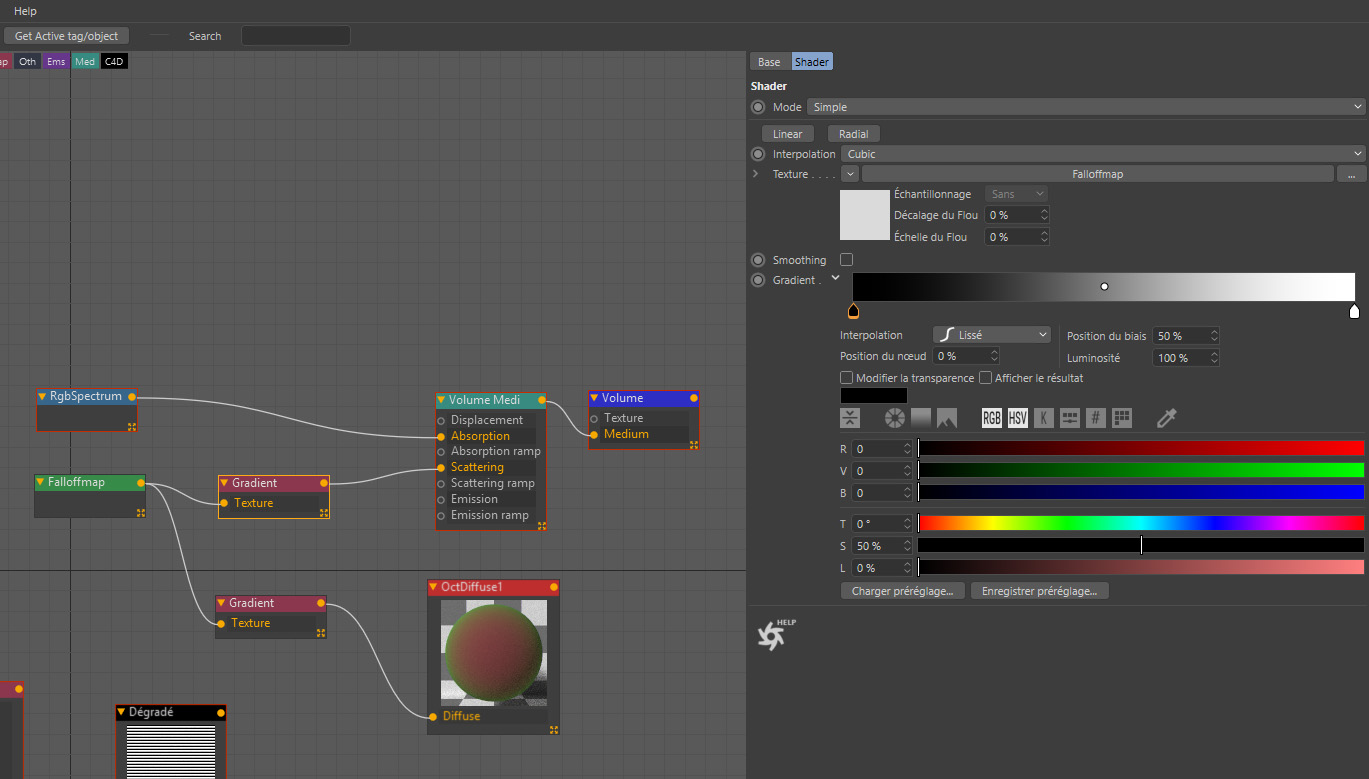Expand the Gradient options chevron
This screenshot has width=1369, height=779.
pyautogui.click(x=835, y=279)
